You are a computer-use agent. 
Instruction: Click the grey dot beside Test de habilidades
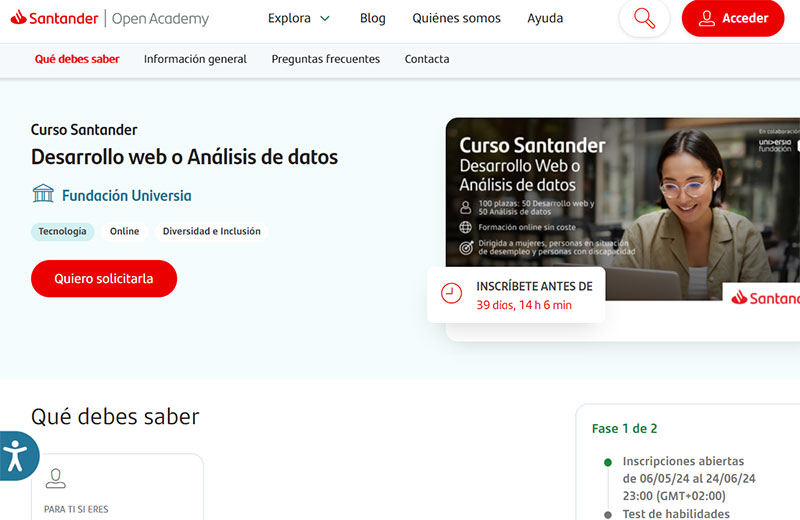click(x=608, y=514)
